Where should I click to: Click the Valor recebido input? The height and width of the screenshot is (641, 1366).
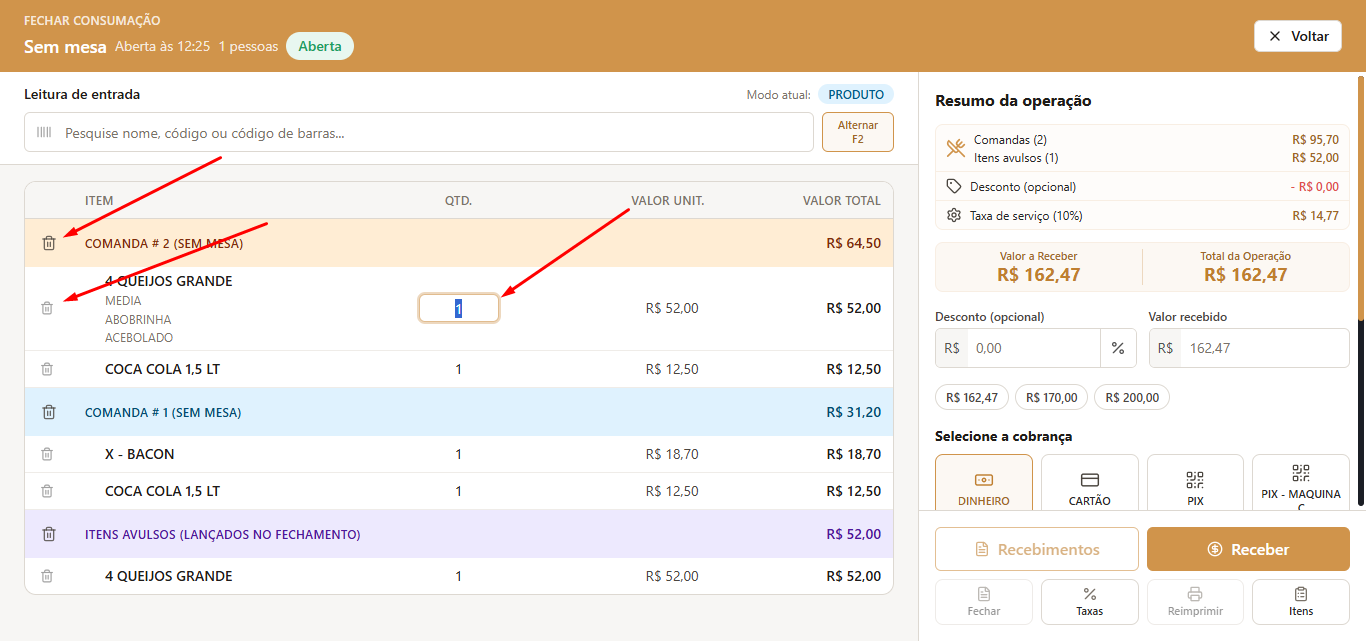1265,348
